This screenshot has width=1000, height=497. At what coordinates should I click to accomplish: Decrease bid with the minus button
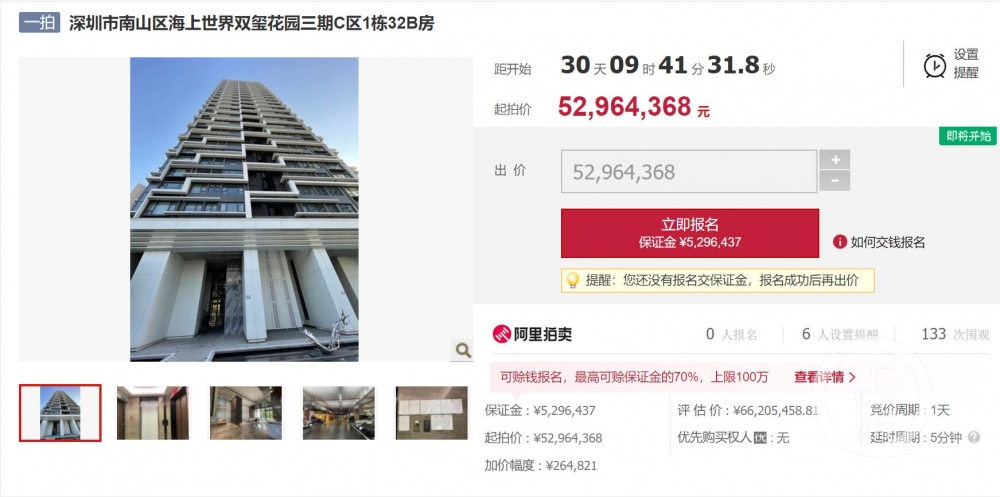pos(835,181)
